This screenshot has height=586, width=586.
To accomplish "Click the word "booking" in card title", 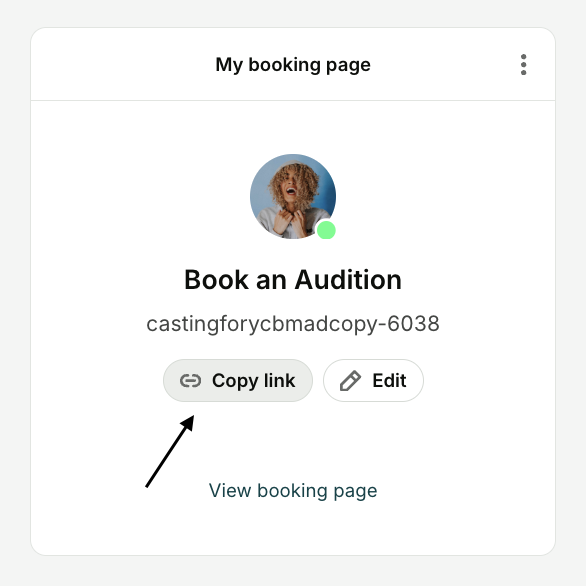I will 284,65.
